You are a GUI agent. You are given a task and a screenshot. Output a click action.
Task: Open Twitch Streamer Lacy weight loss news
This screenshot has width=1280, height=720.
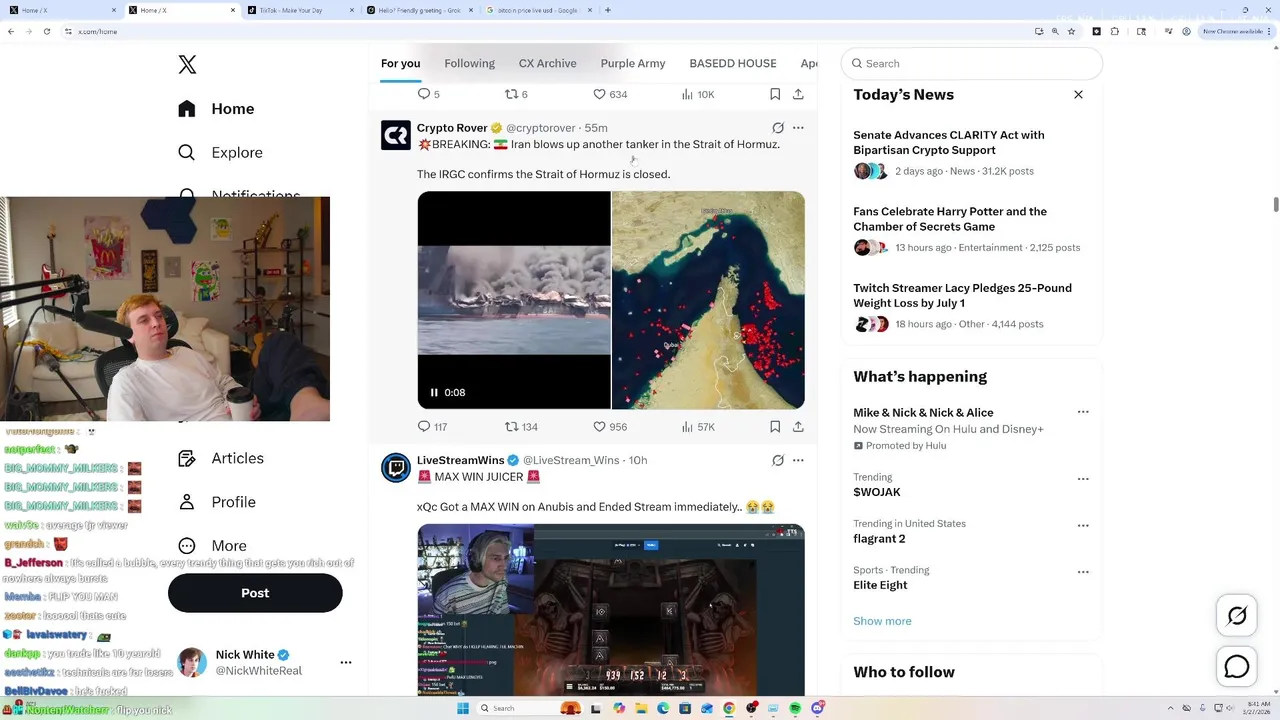coord(962,295)
